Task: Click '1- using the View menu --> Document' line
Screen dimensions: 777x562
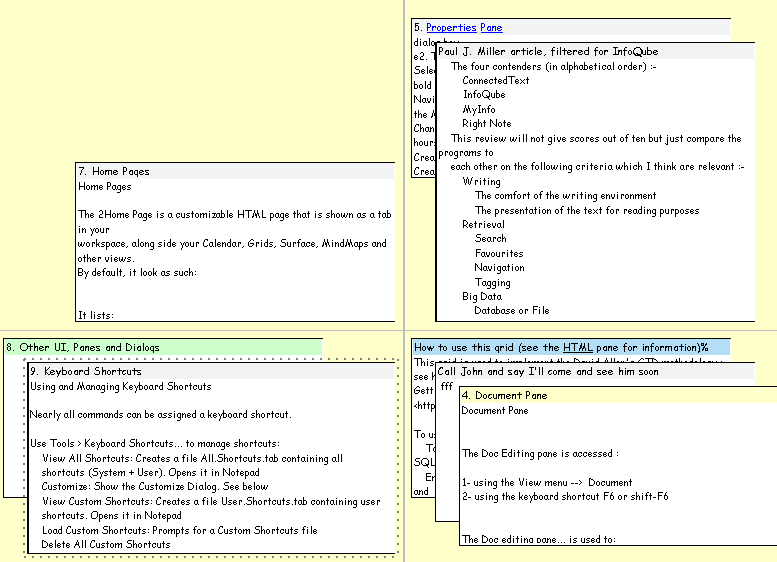Action: click(x=547, y=483)
